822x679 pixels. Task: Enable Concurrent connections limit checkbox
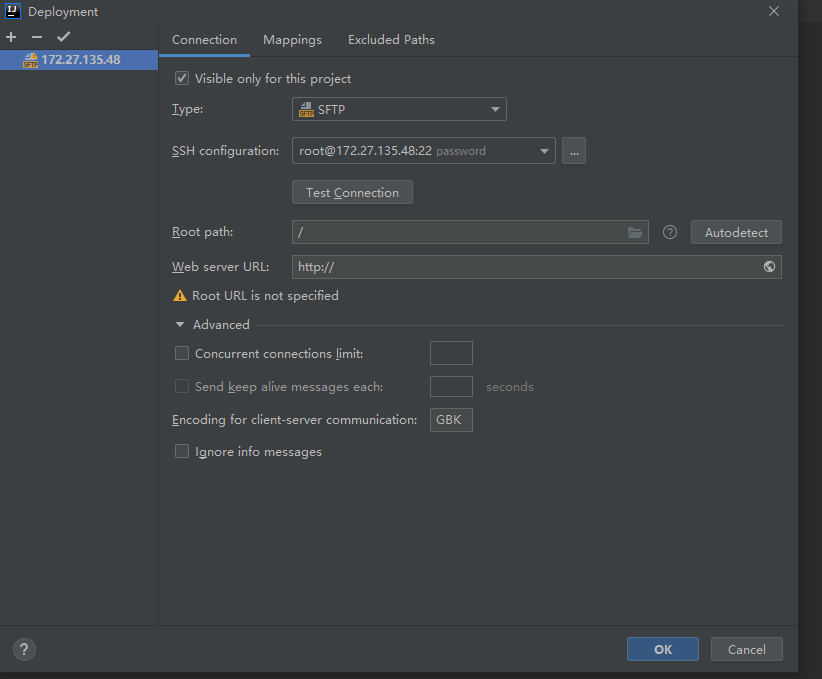tap(182, 353)
